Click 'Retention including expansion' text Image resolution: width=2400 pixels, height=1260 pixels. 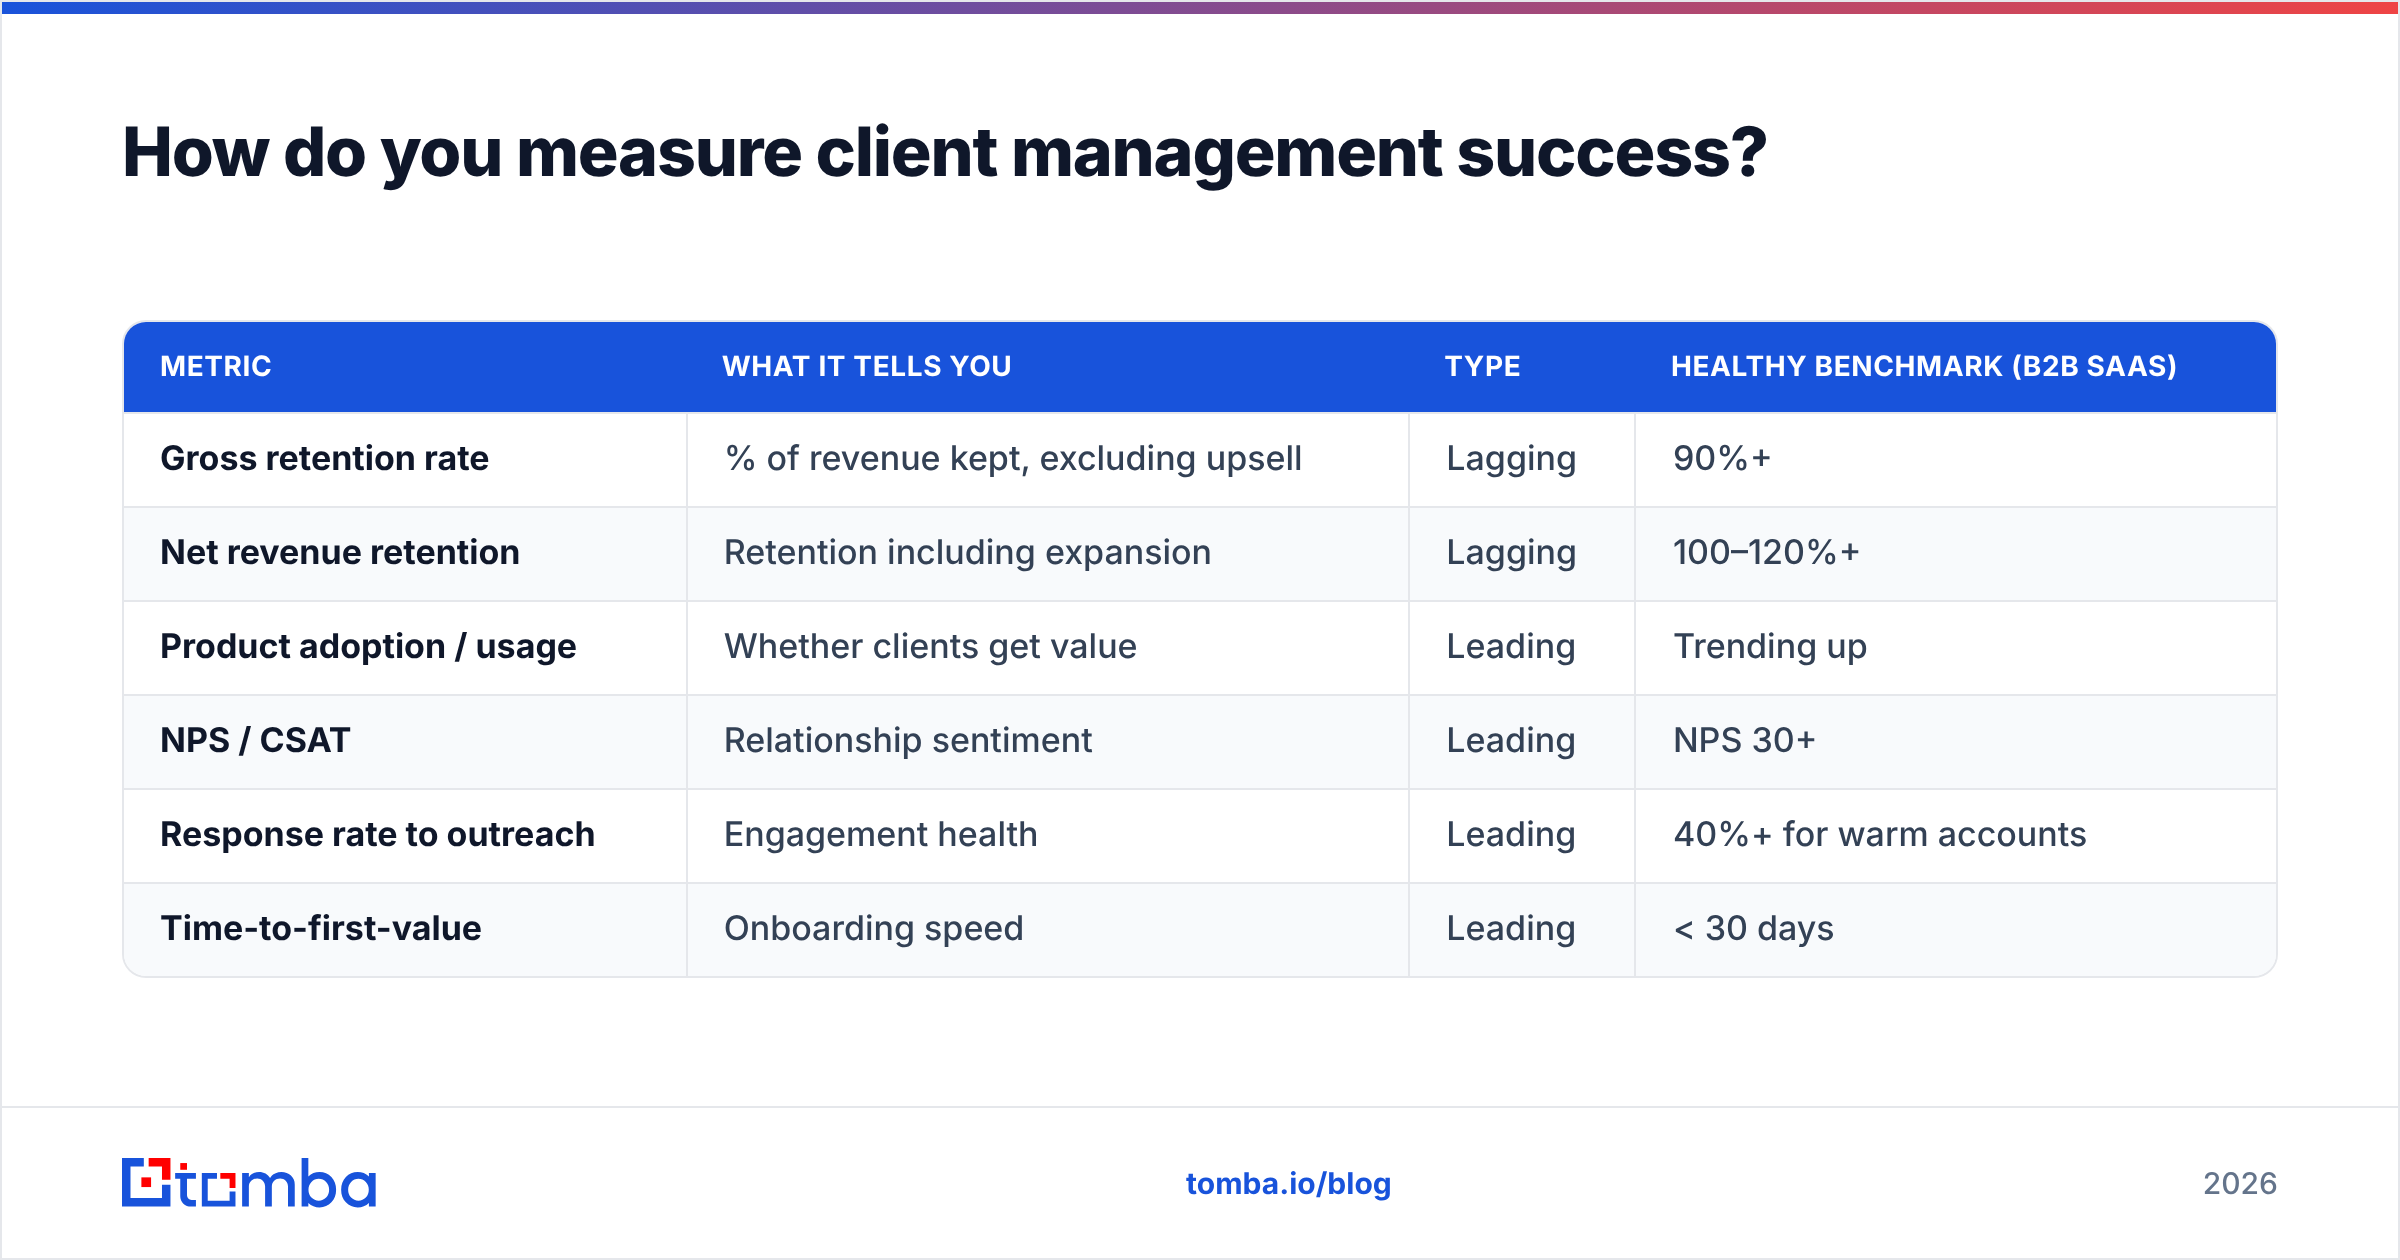(x=967, y=553)
